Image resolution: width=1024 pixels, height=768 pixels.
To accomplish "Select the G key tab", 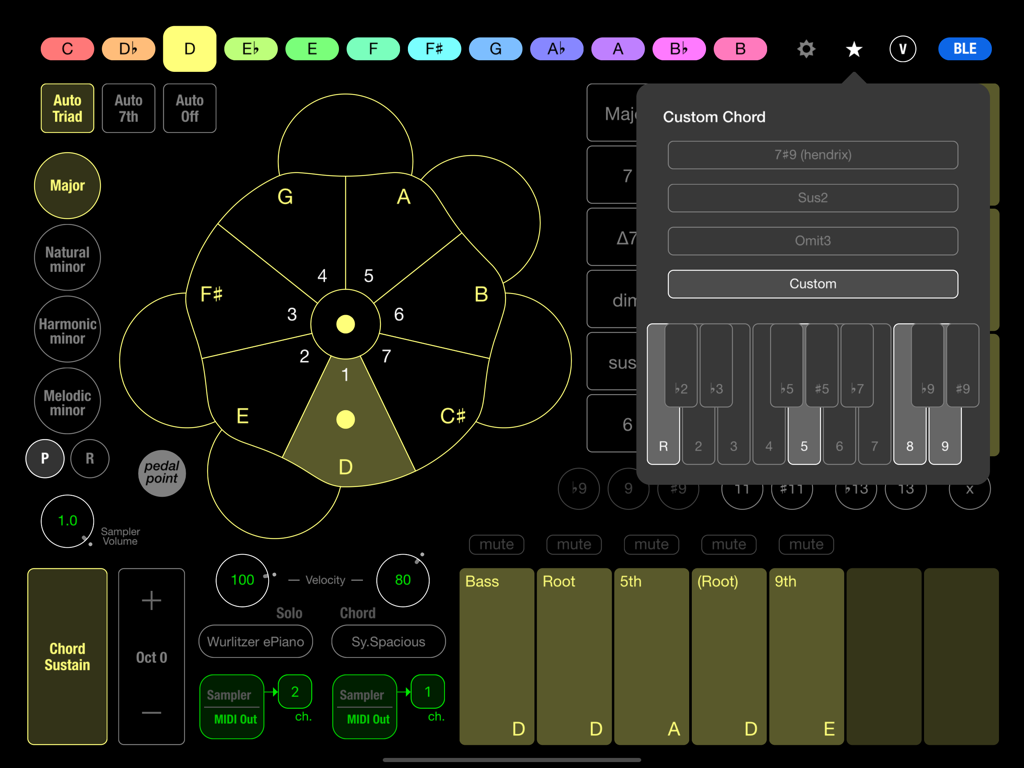I will (495, 48).
